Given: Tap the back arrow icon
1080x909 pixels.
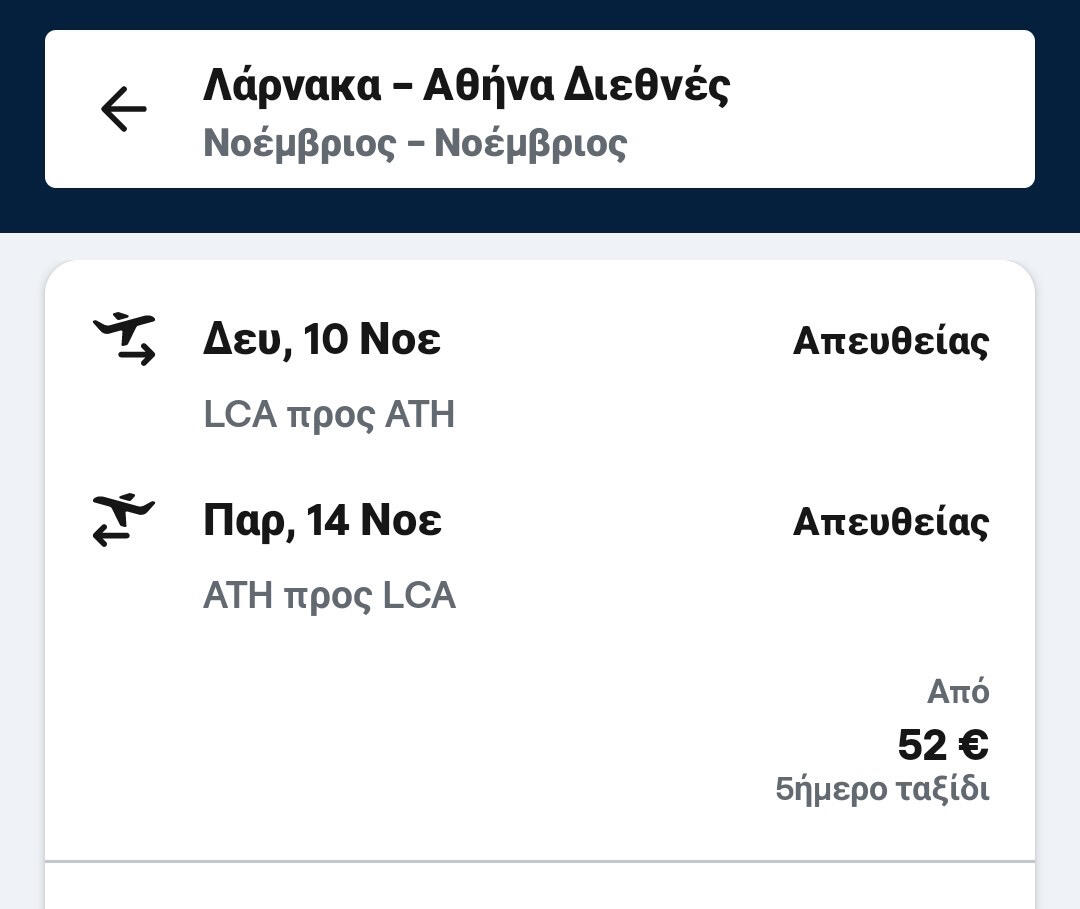Looking at the screenshot, I should (x=124, y=109).
